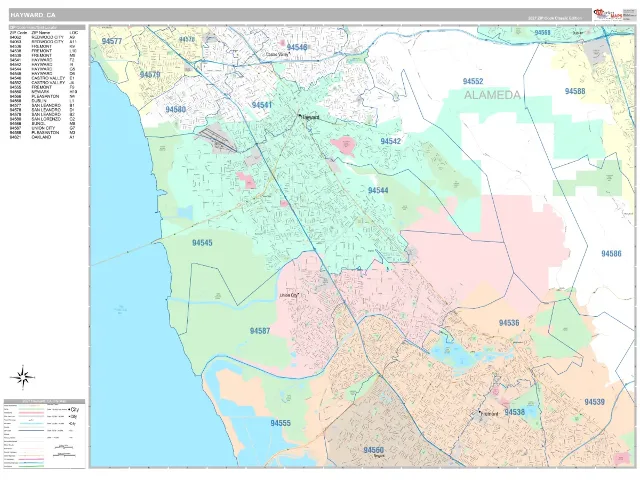The image size is (640, 480).
Task: Click the 94546 ZIP label on map
Action: coord(297,47)
